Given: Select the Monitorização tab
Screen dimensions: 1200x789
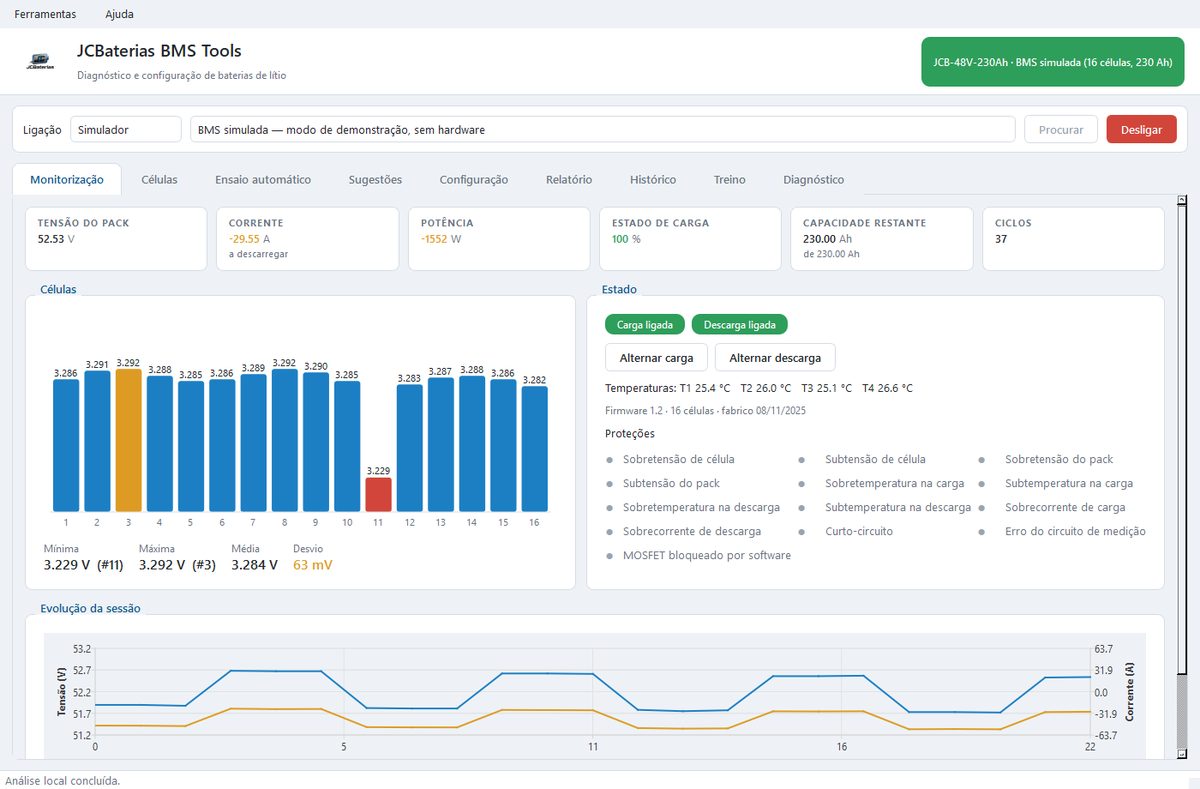Looking at the screenshot, I should (67, 180).
